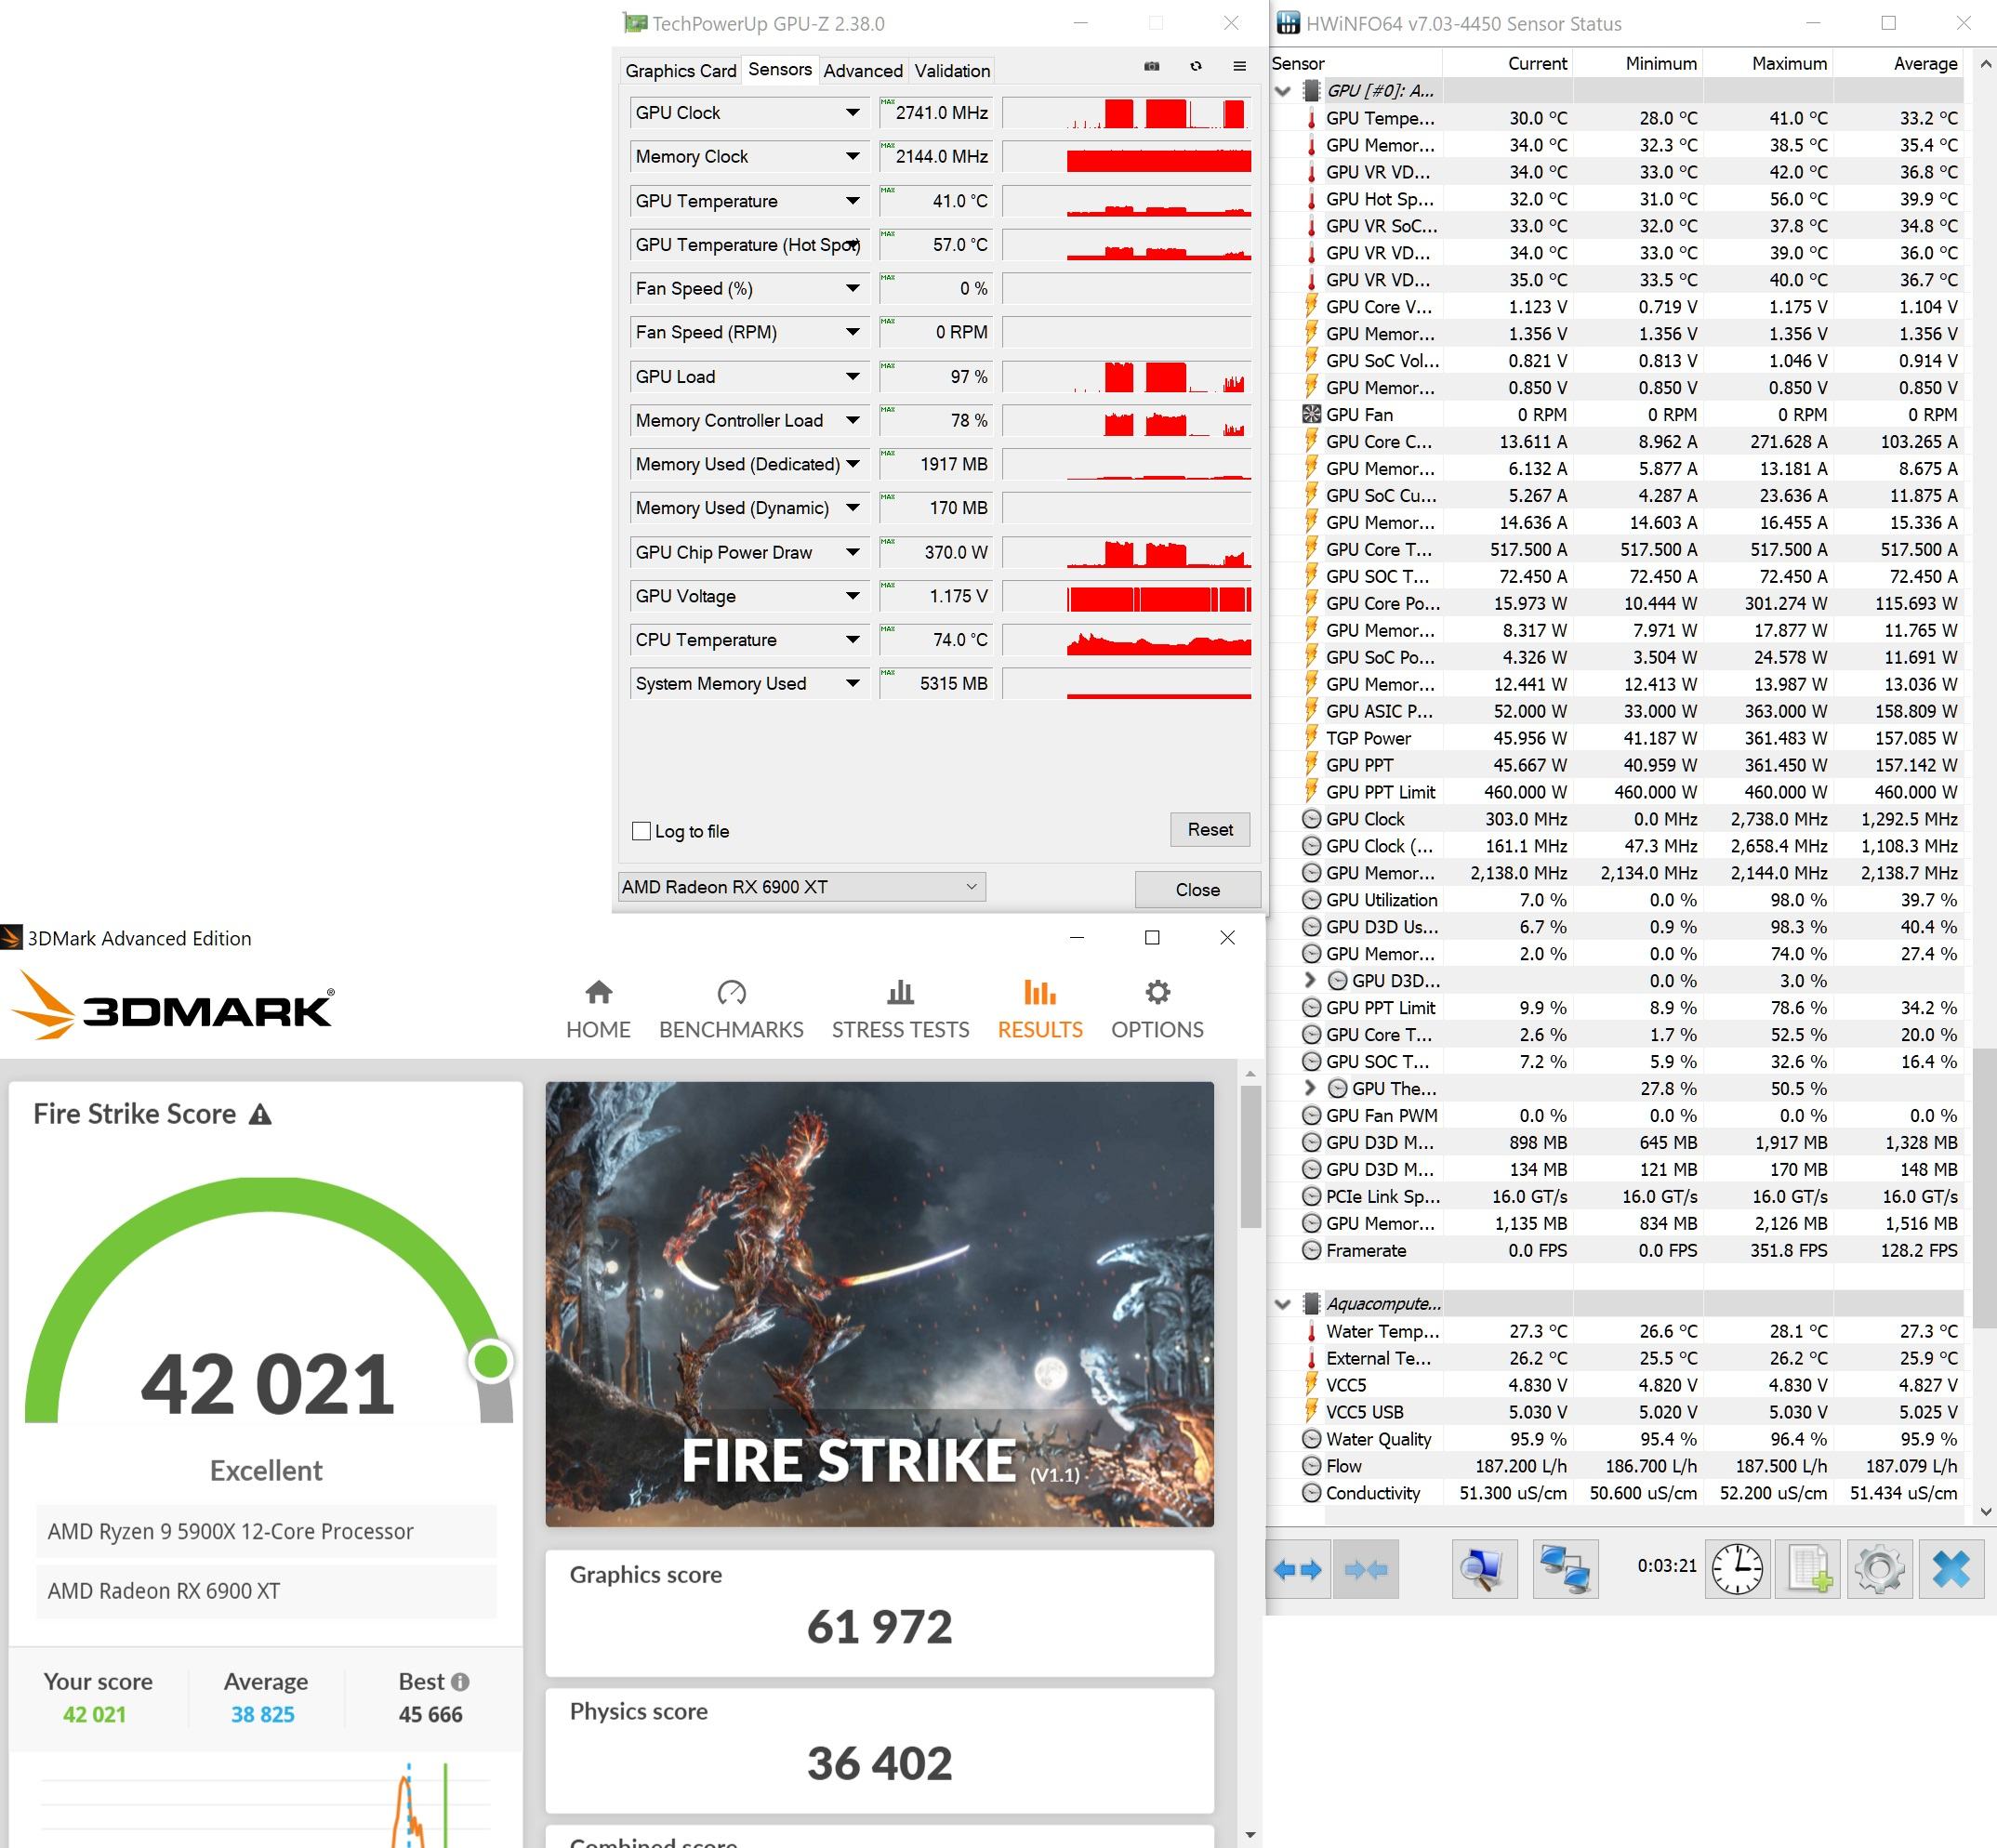The image size is (1997, 1848).
Task: Click GPU [#0] chip icon in HWiNFO
Action: click(1311, 91)
